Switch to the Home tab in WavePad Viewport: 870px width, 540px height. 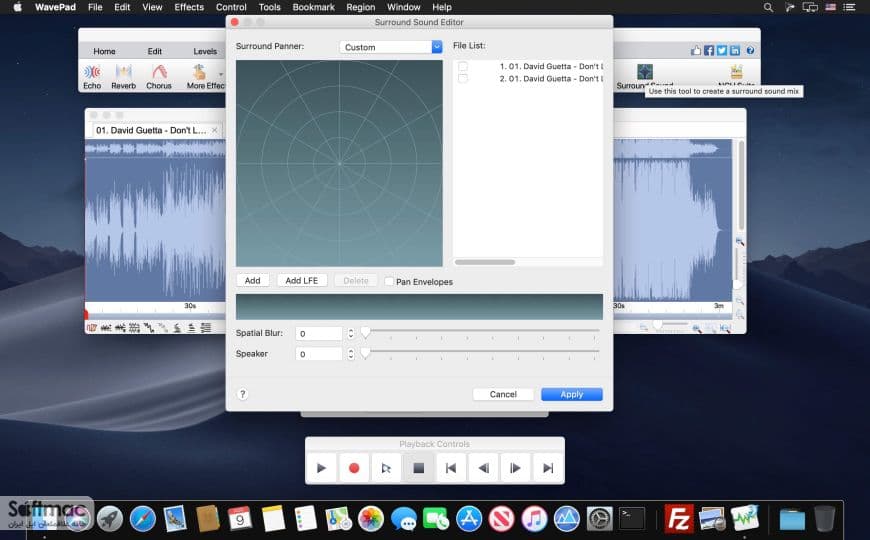click(104, 51)
